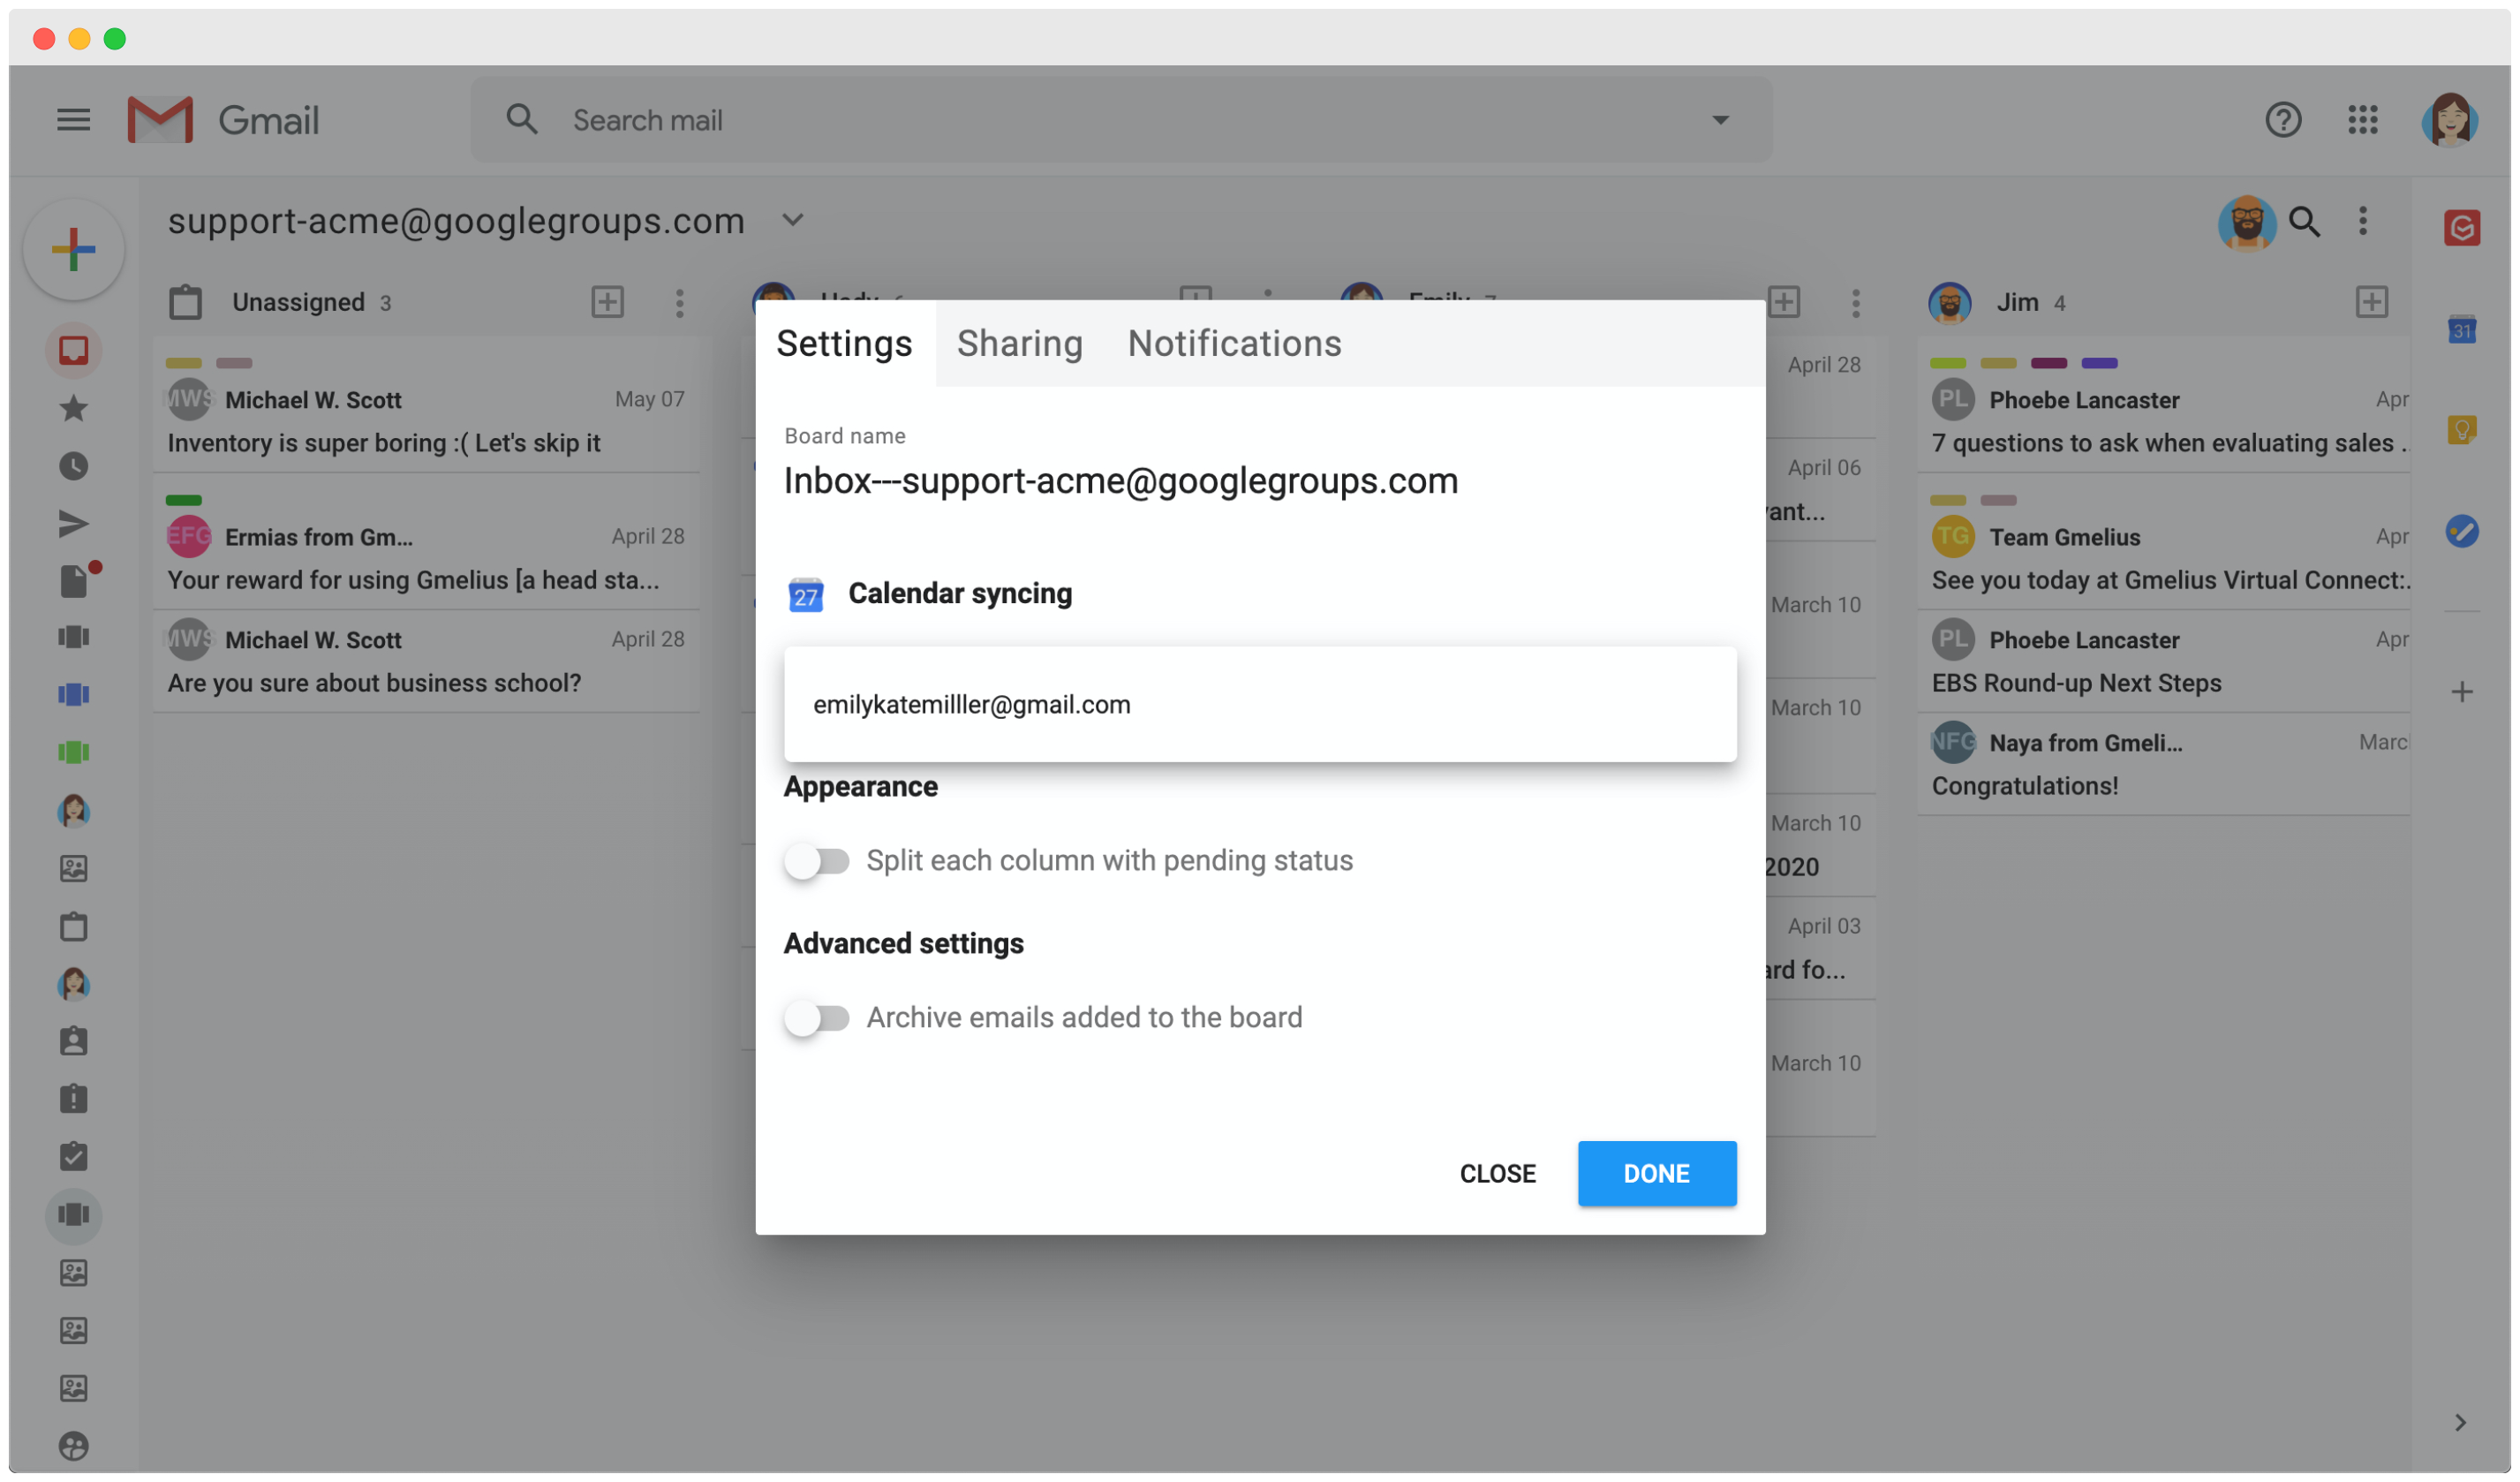Open Snoozed clock icon in sidebar
The height and width of the screenshot is (1482, 2520).
point(74,466)
